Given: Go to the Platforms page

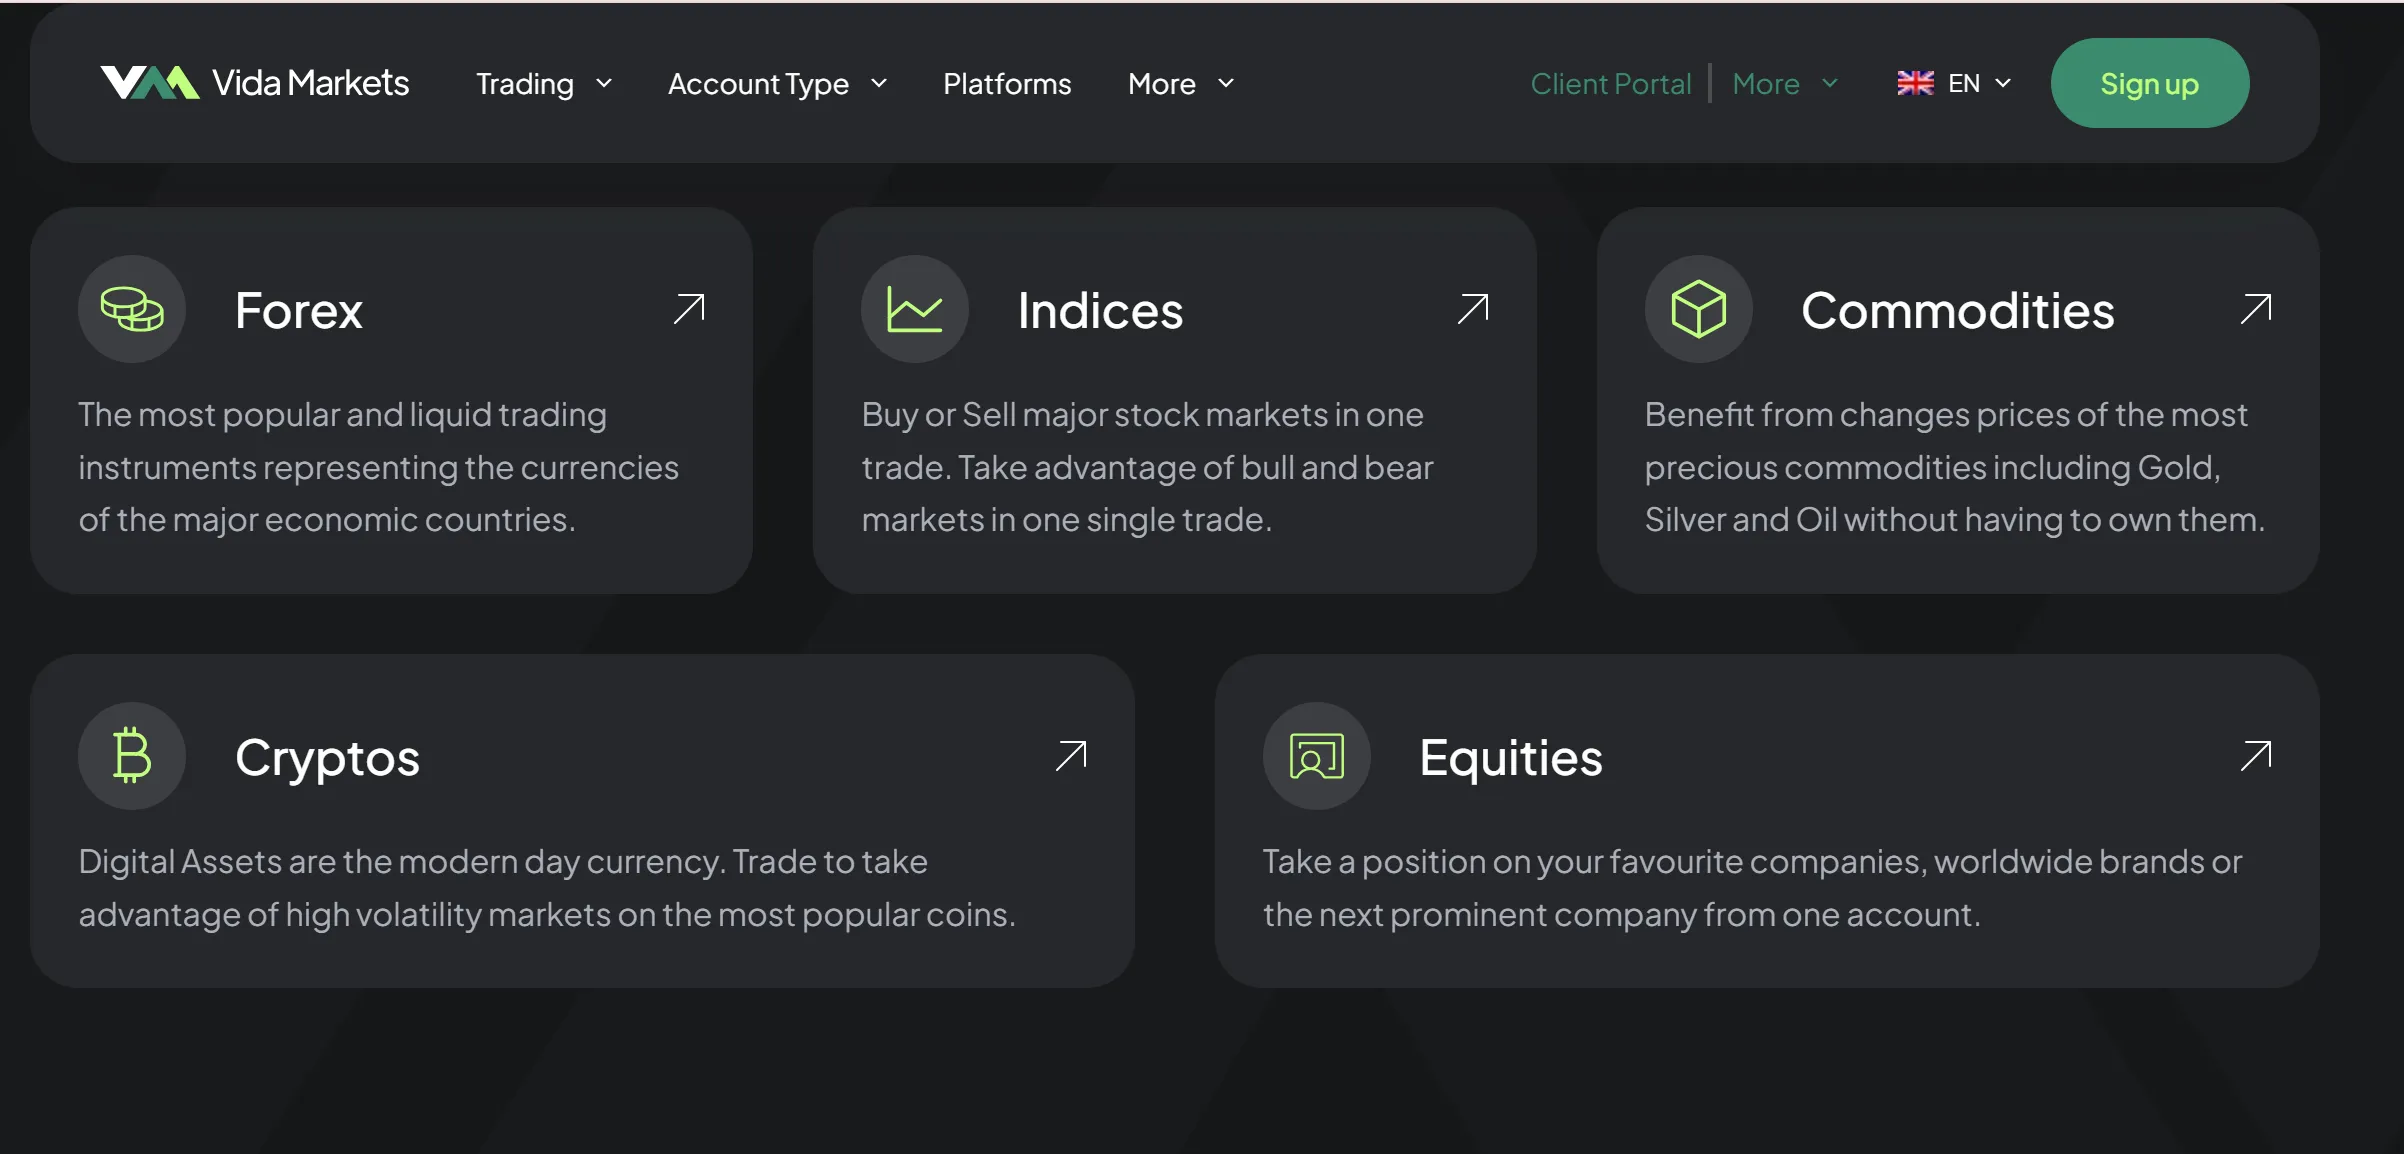Looking at the screenshot, I should pos(1007,84).
